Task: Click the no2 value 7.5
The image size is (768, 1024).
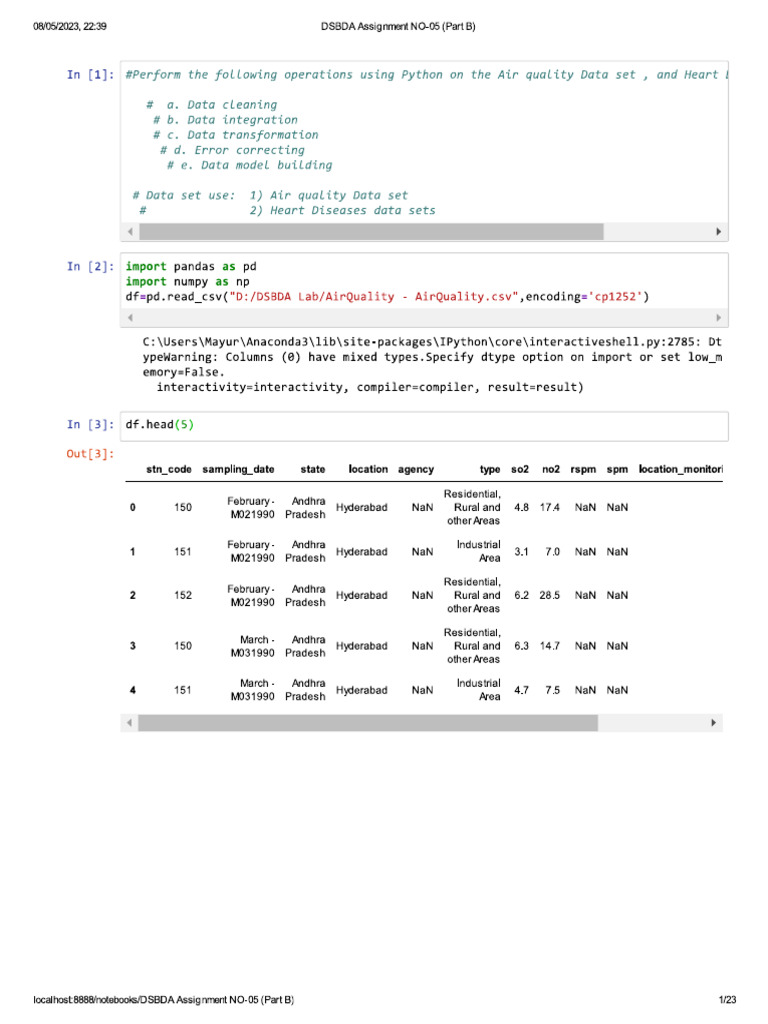Action: [552, 690]
